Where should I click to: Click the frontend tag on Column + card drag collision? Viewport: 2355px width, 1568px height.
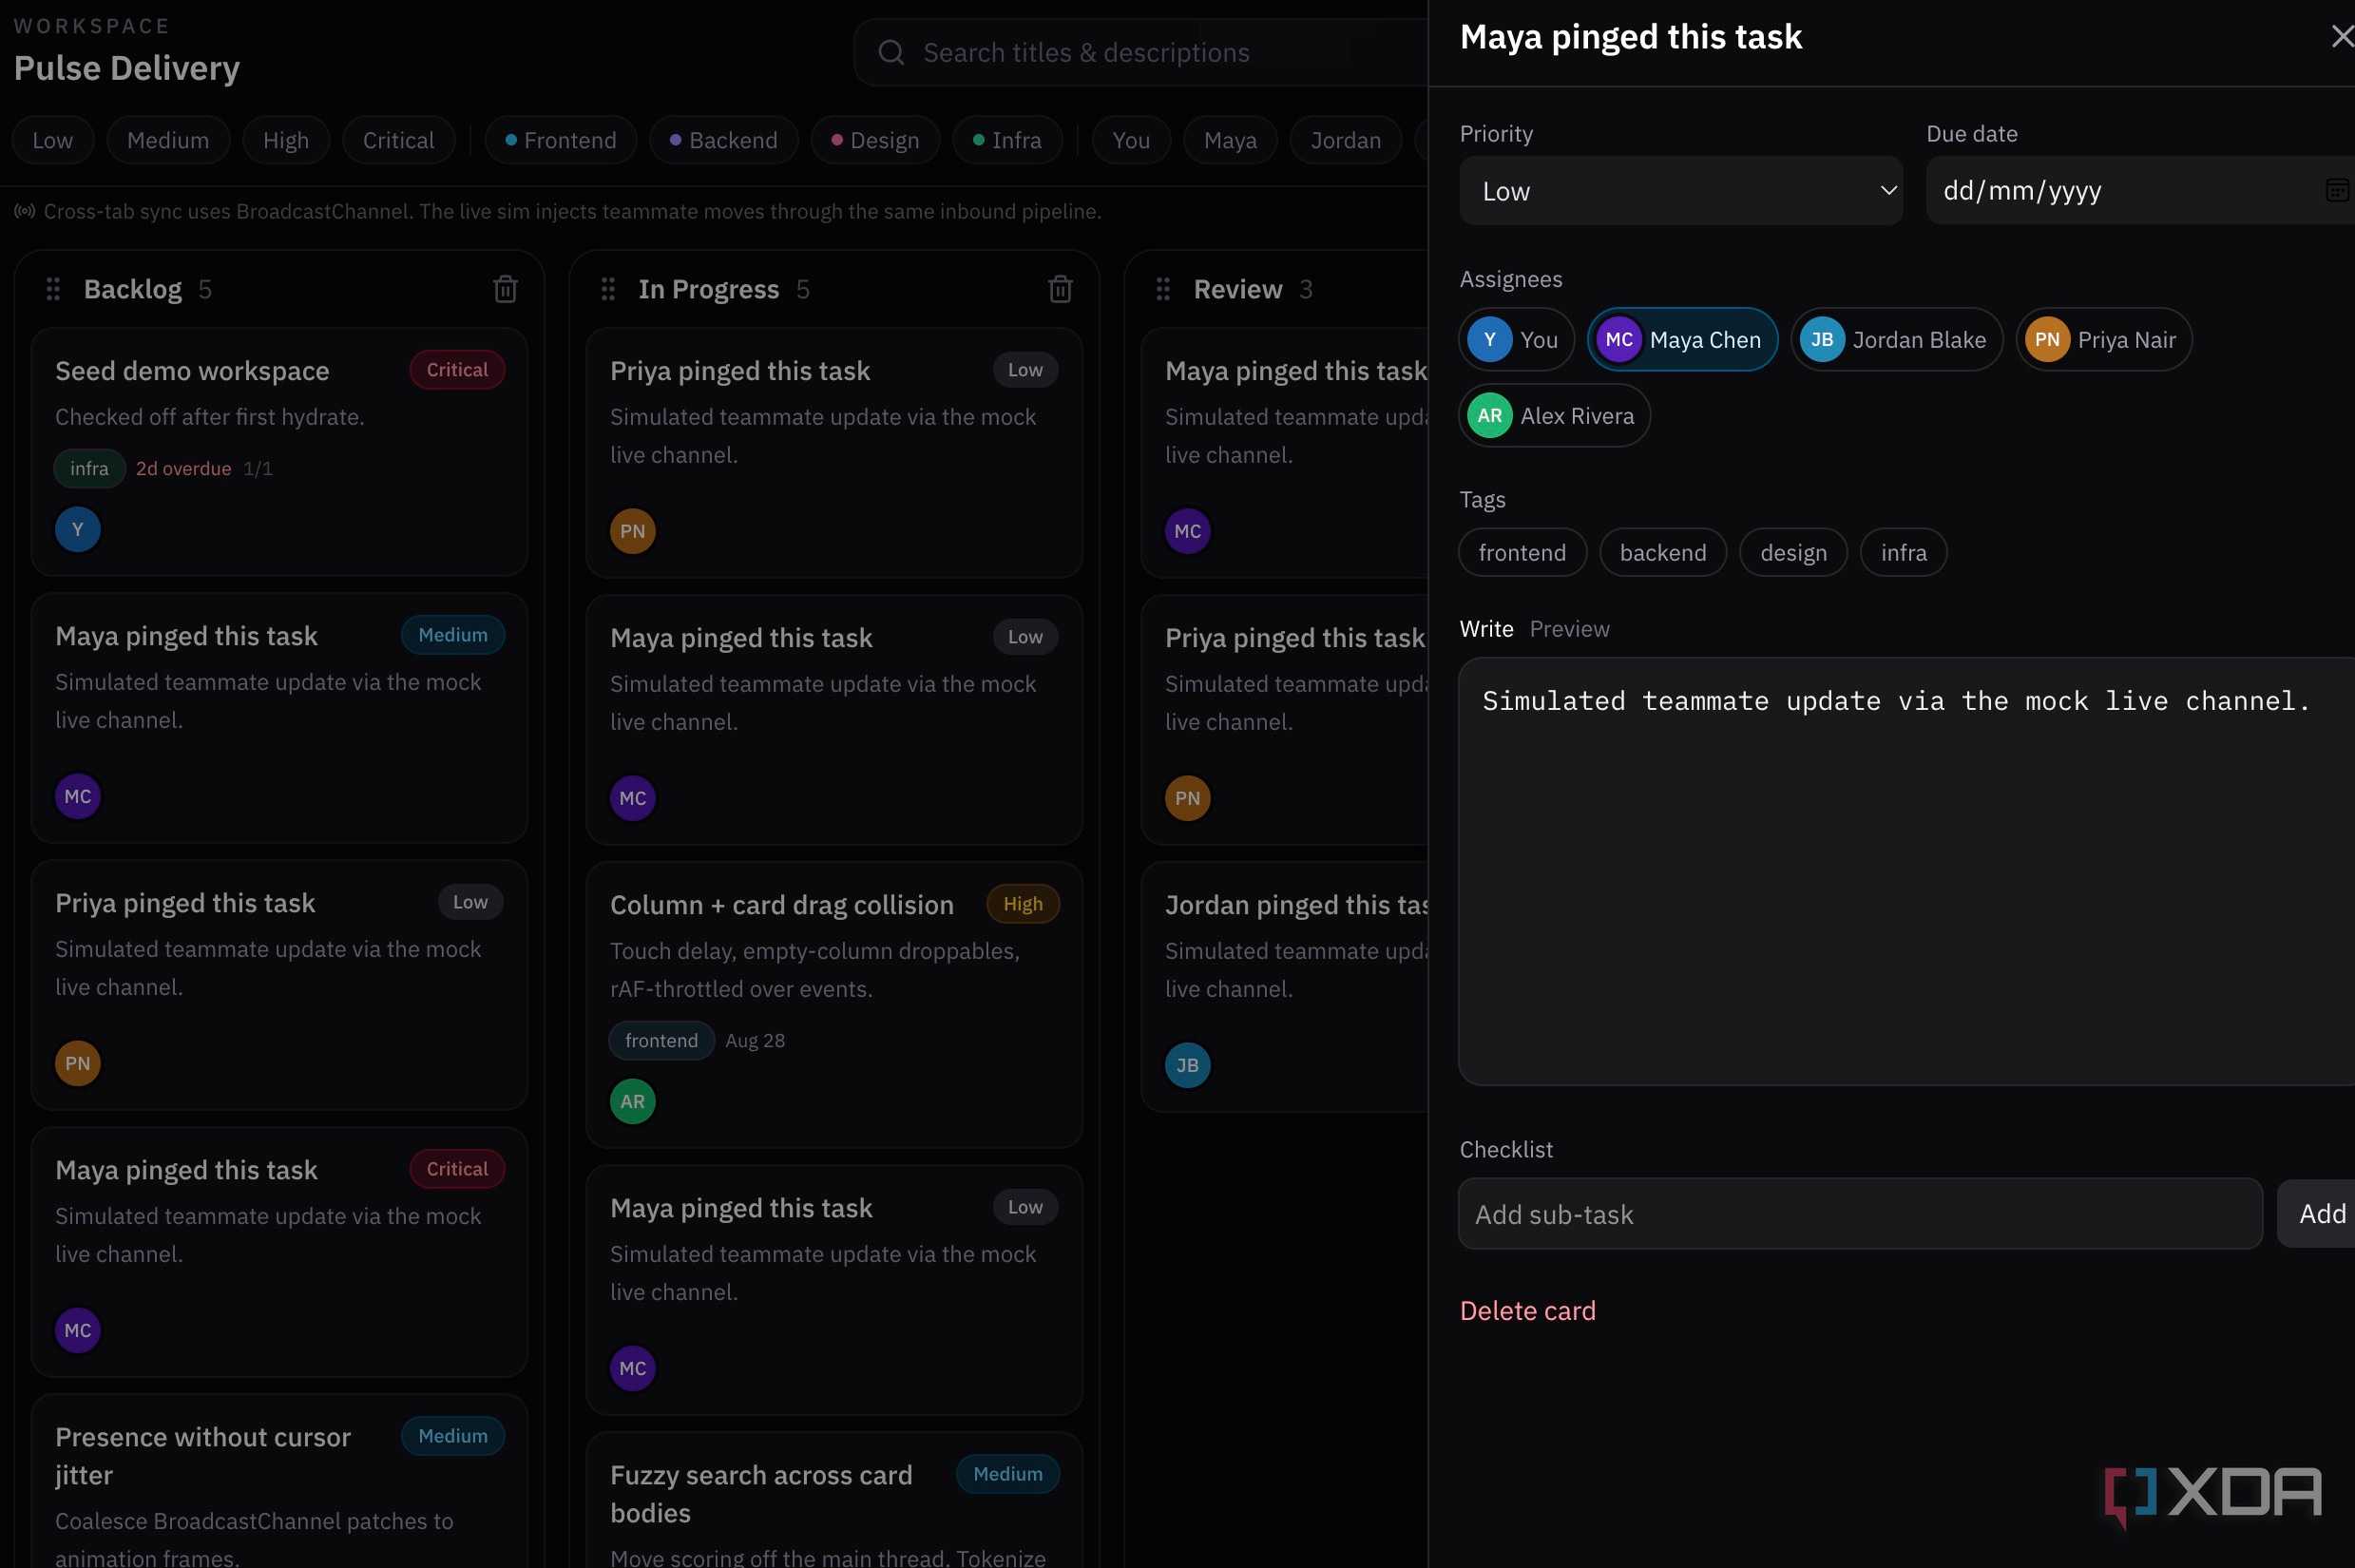point(661,1040)
